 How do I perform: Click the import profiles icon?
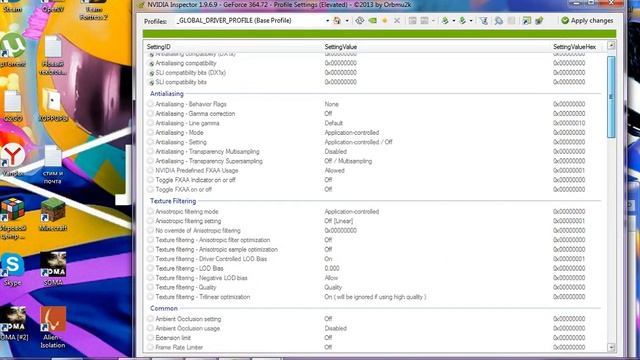pyautogui.click(x=462, y=20)
